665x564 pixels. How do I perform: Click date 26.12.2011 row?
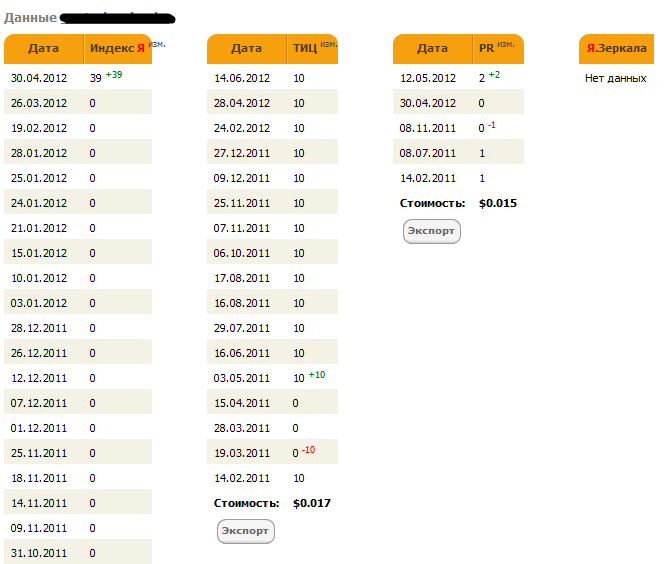point(78,354)
